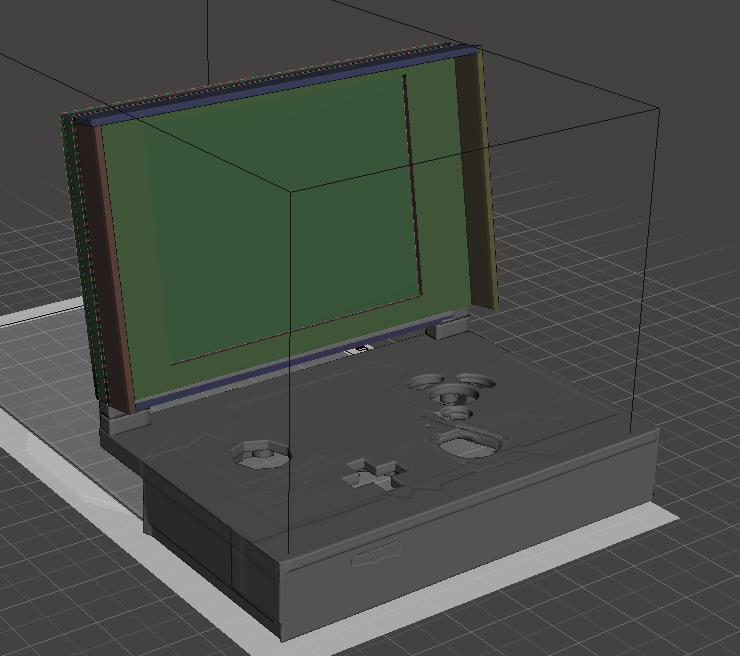Click the largest round button hole with inner cylinder
Viewport: 740px width, 656px height.
(x=454, y=395)
